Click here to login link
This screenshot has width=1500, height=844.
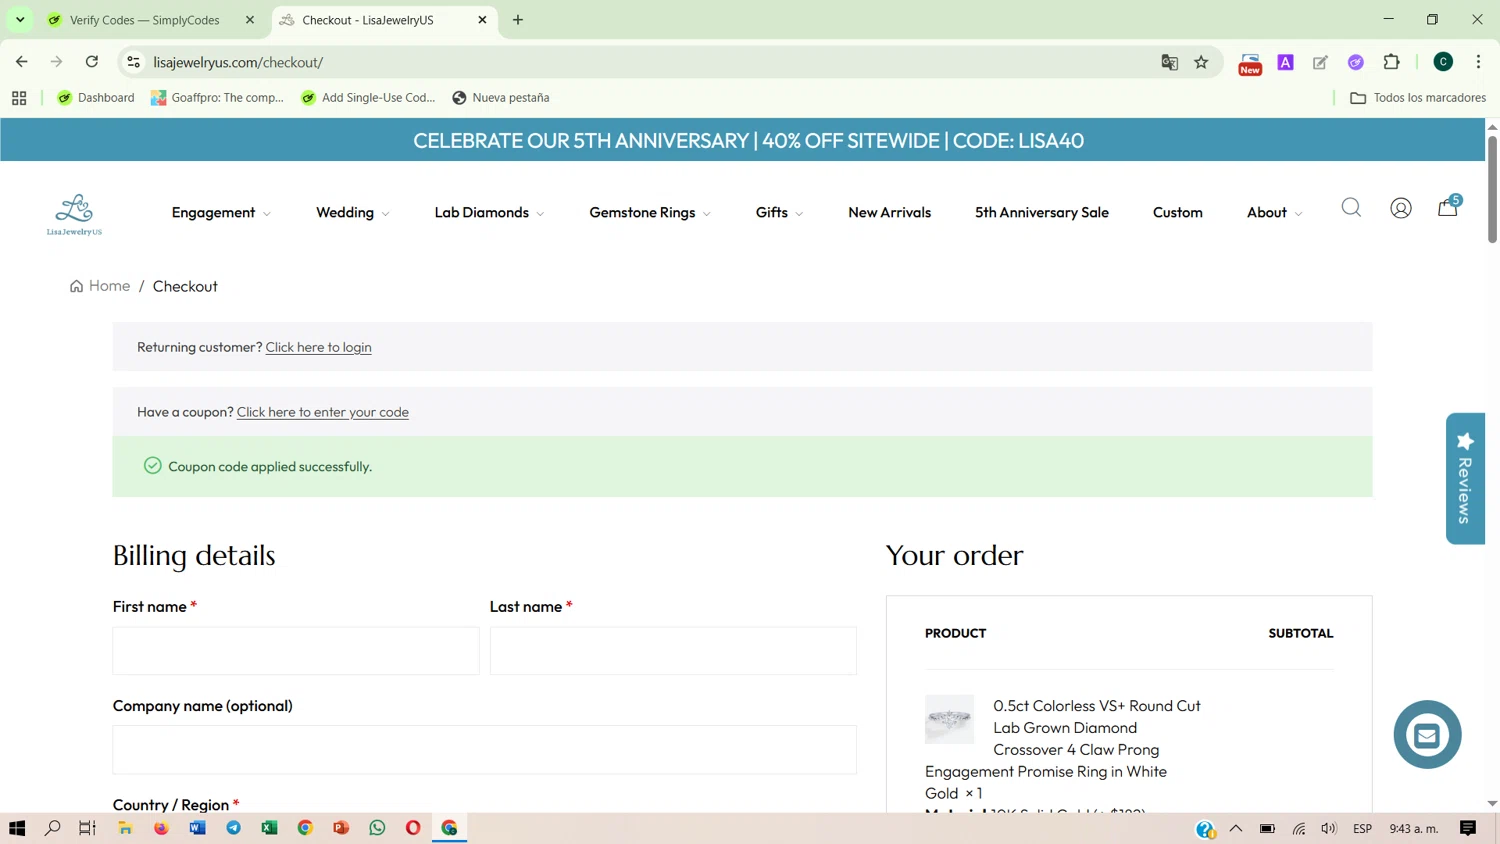pos(318,347)
